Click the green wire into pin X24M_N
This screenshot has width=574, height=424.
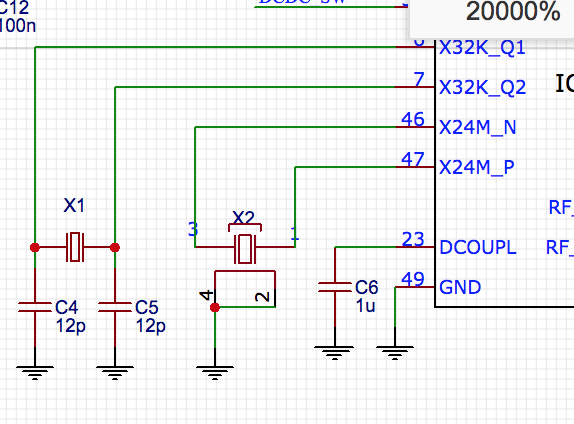295,127
